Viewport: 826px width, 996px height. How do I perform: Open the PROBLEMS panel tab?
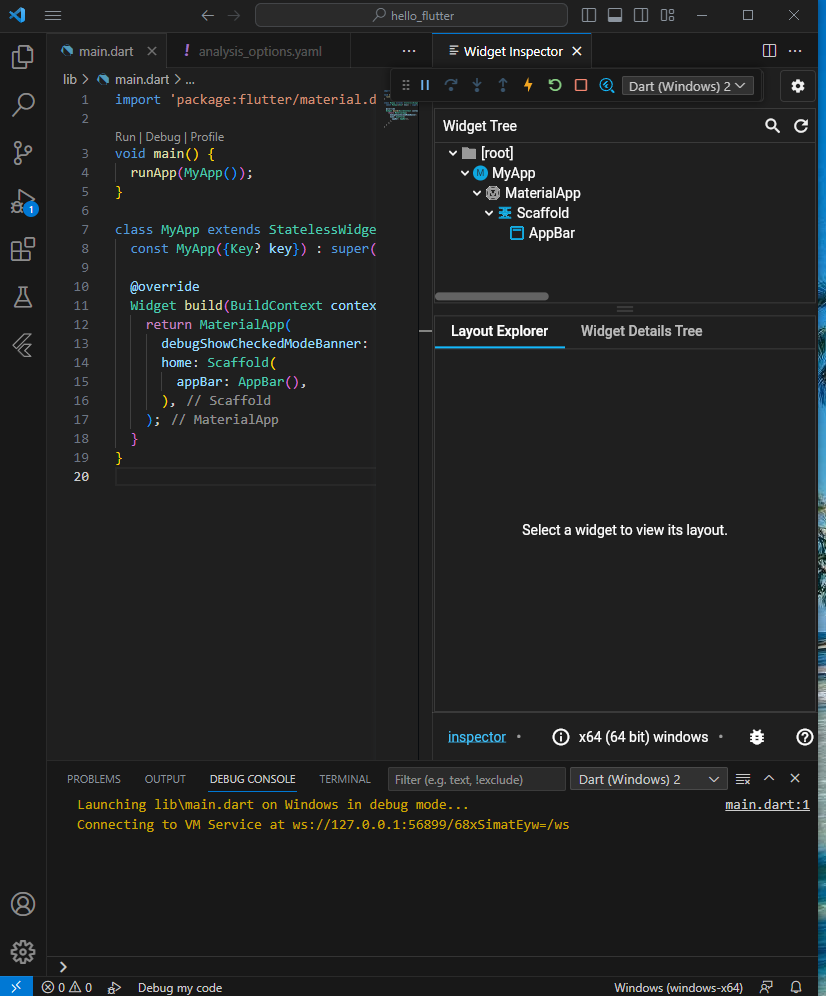point(94,779)
